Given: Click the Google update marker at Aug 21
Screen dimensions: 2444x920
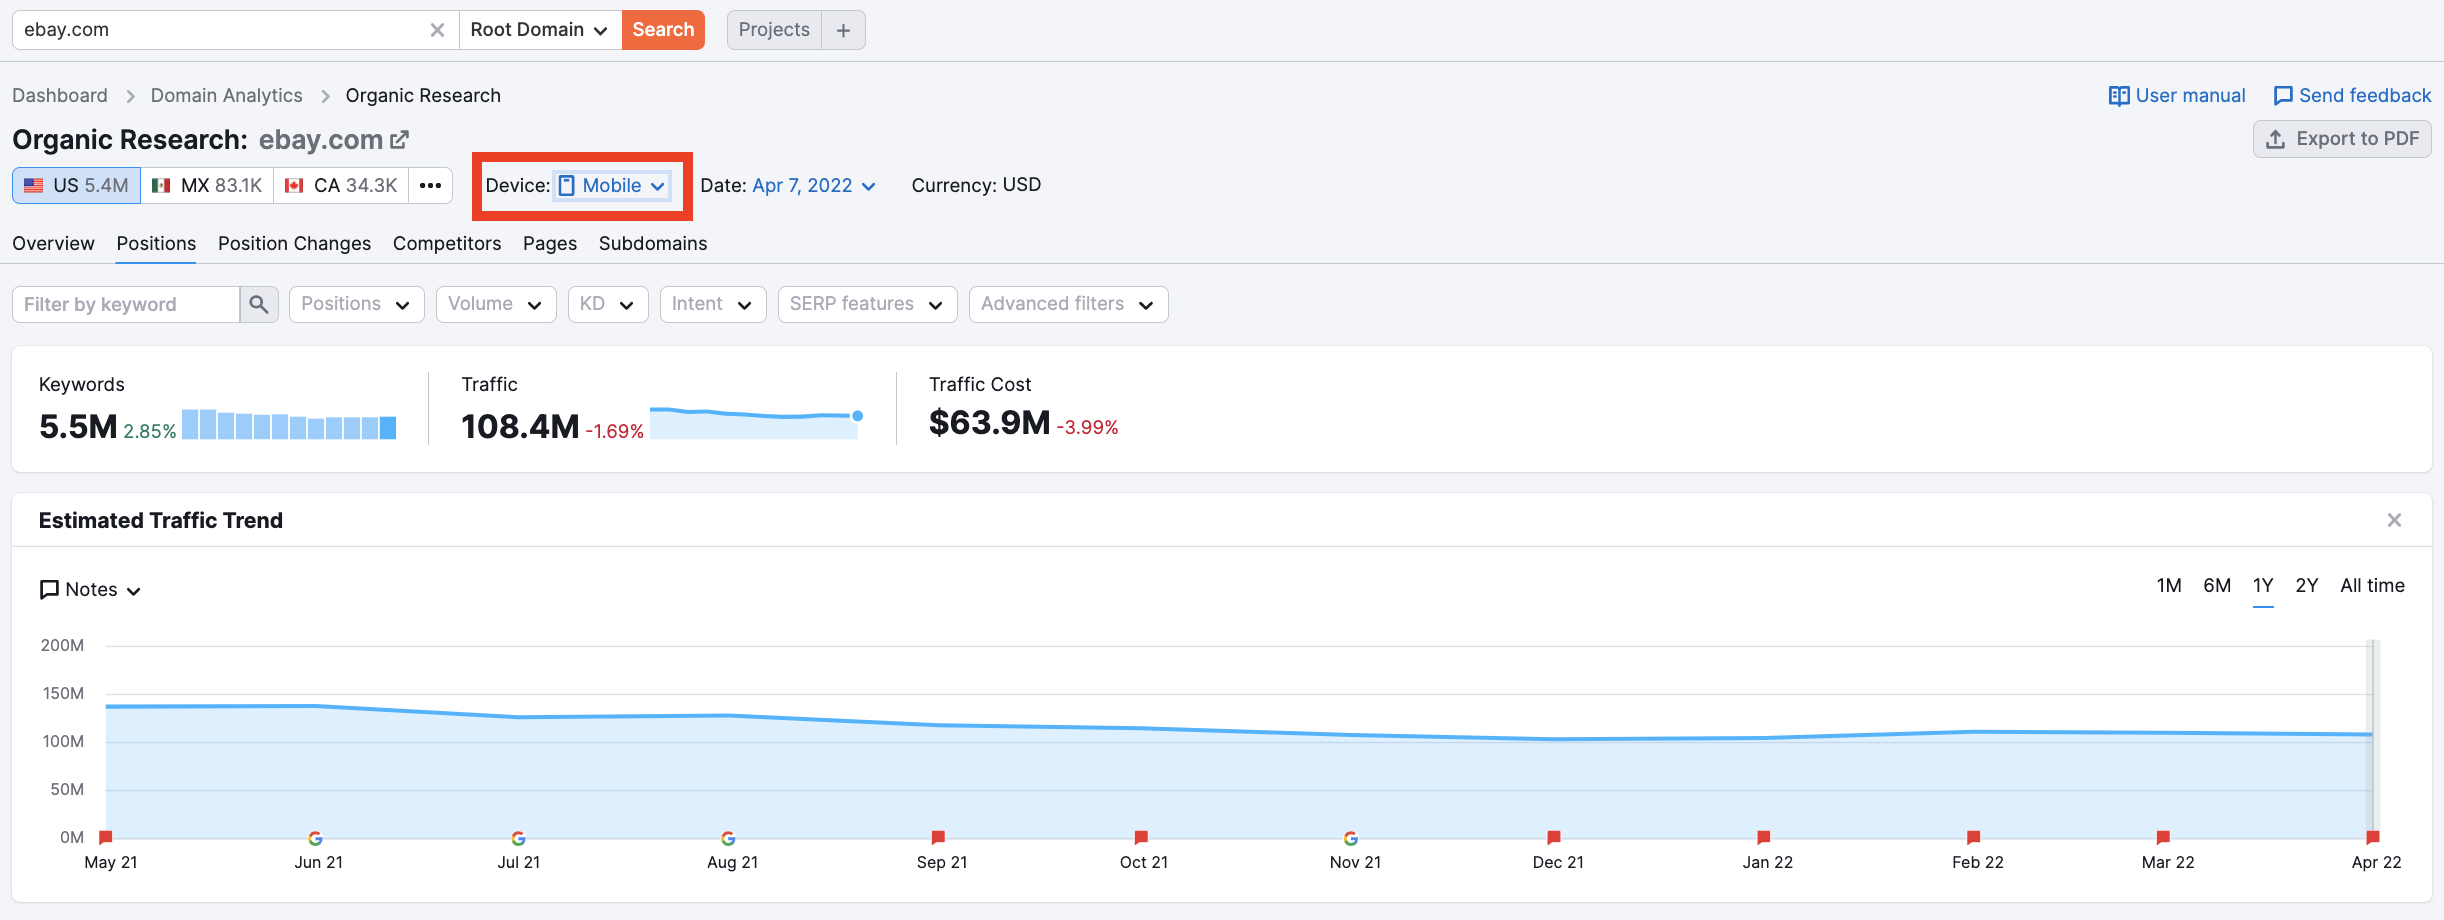Looking at the screenshot, I should [x=728, y=838].
